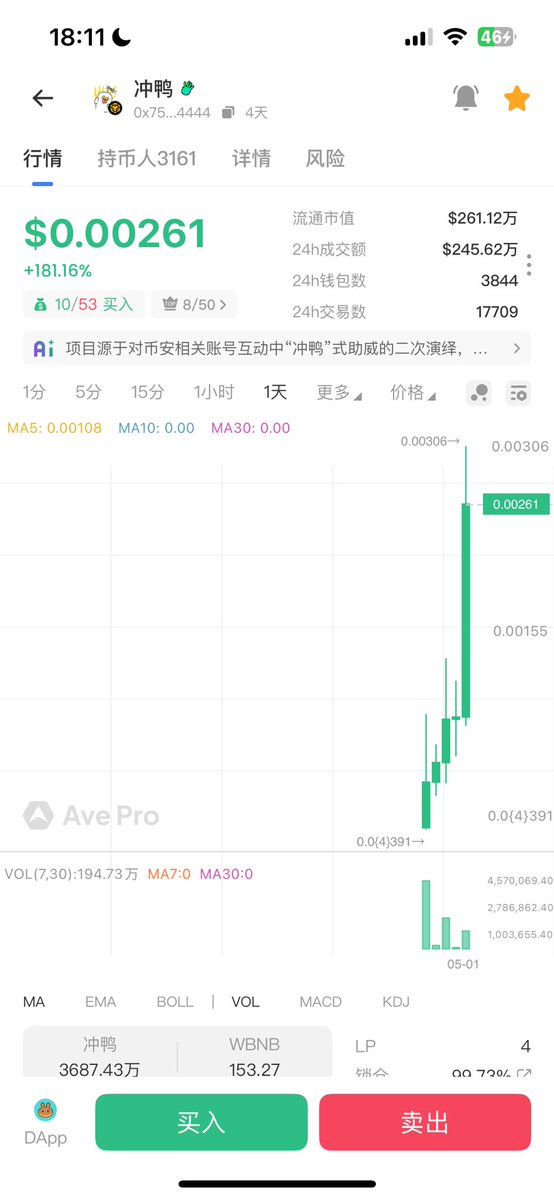Open the 详情 tab
The height and width of the screenshot is (1199, 554).
point(251,158)
